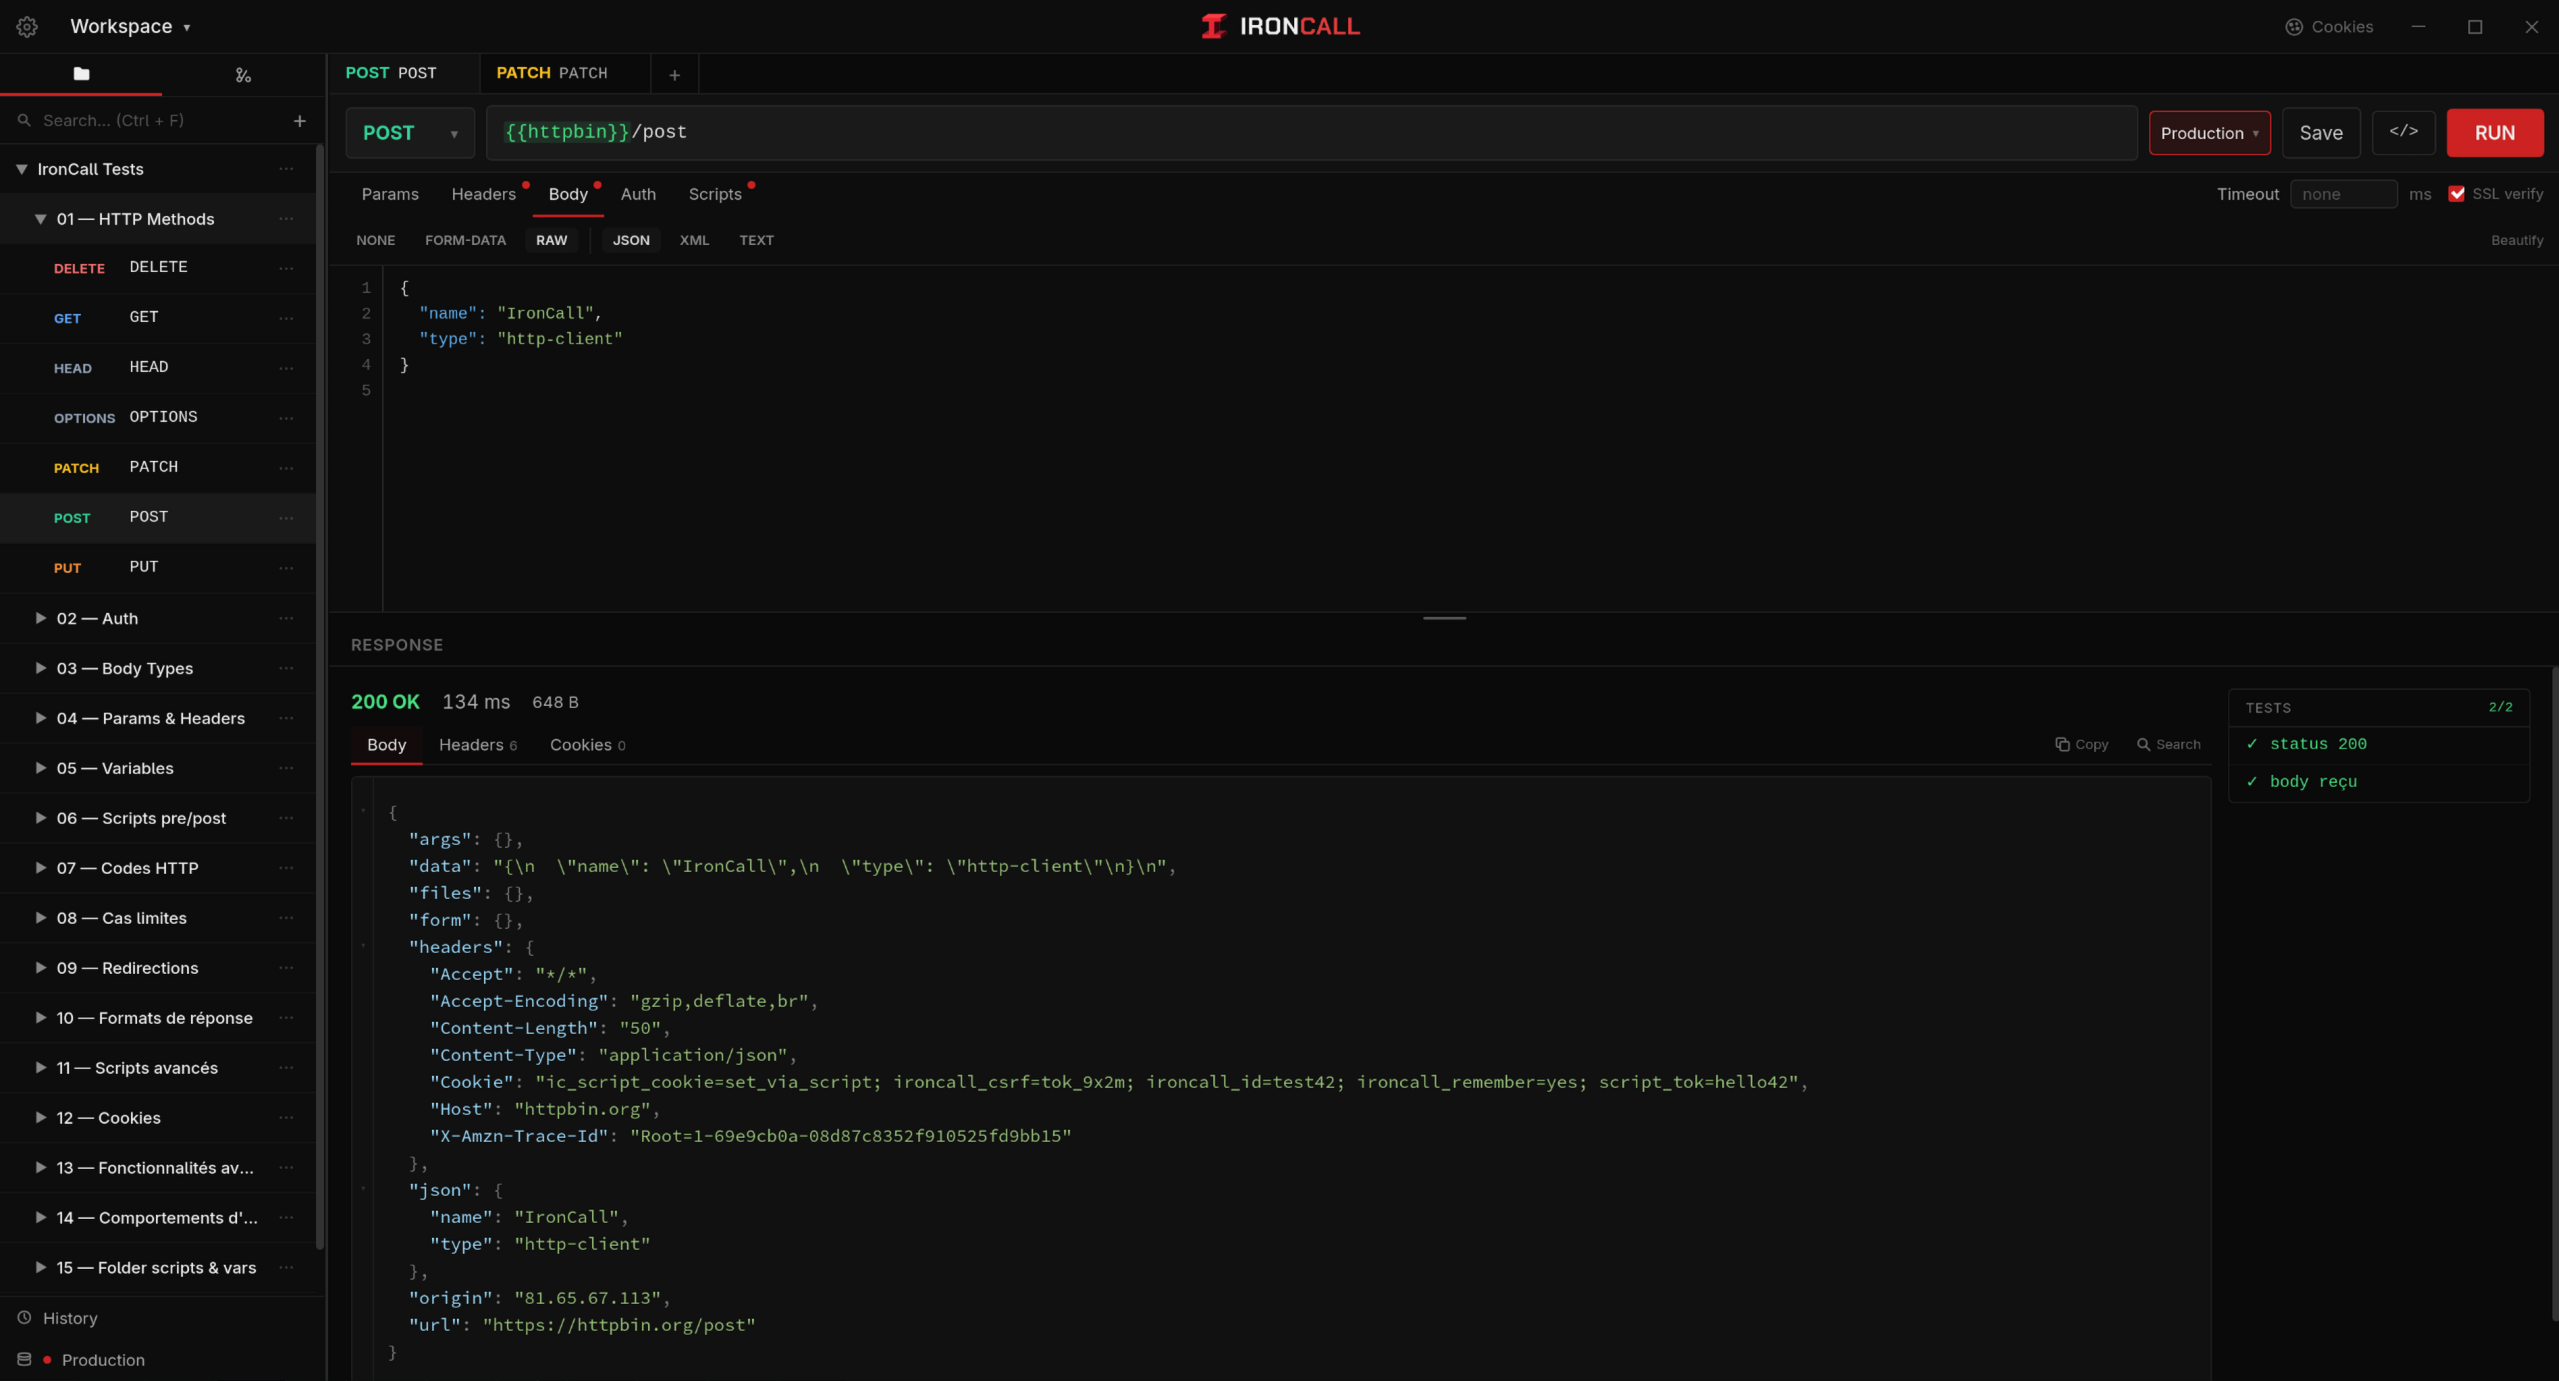Select the GET request in sidebar

pyautogui.click(x=158, y=318)
